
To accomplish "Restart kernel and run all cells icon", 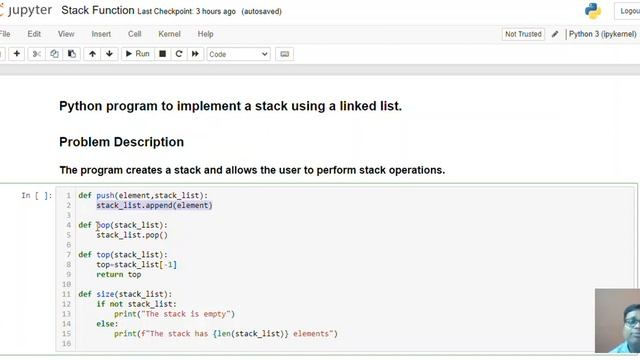I will pos(195,54).
